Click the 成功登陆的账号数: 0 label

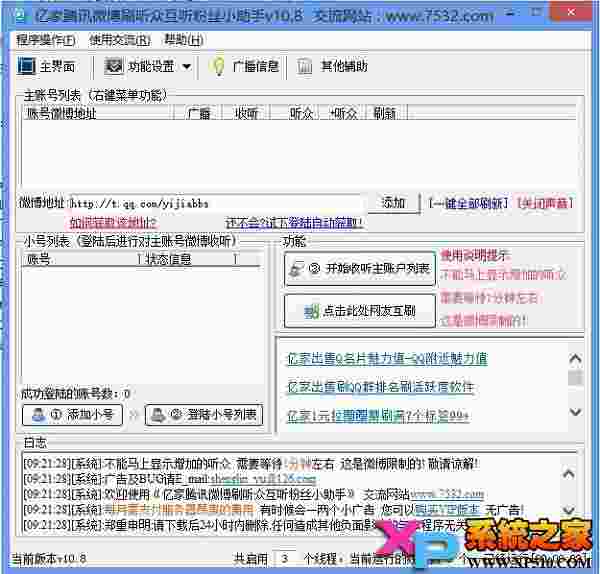click(76, 393)
